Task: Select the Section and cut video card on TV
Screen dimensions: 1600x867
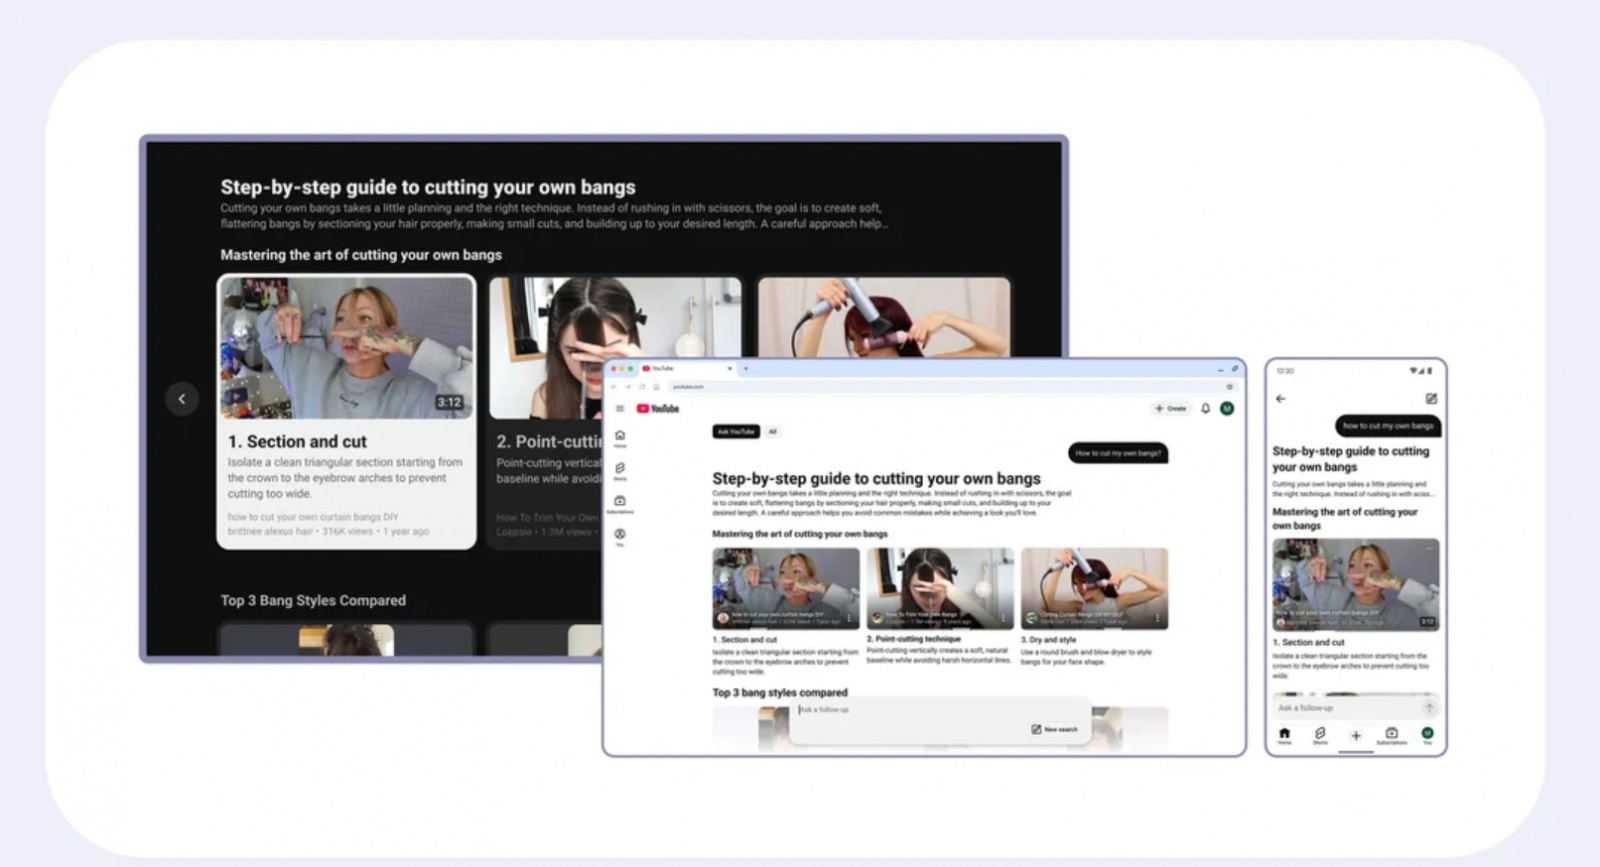Action: pos(346,412)
